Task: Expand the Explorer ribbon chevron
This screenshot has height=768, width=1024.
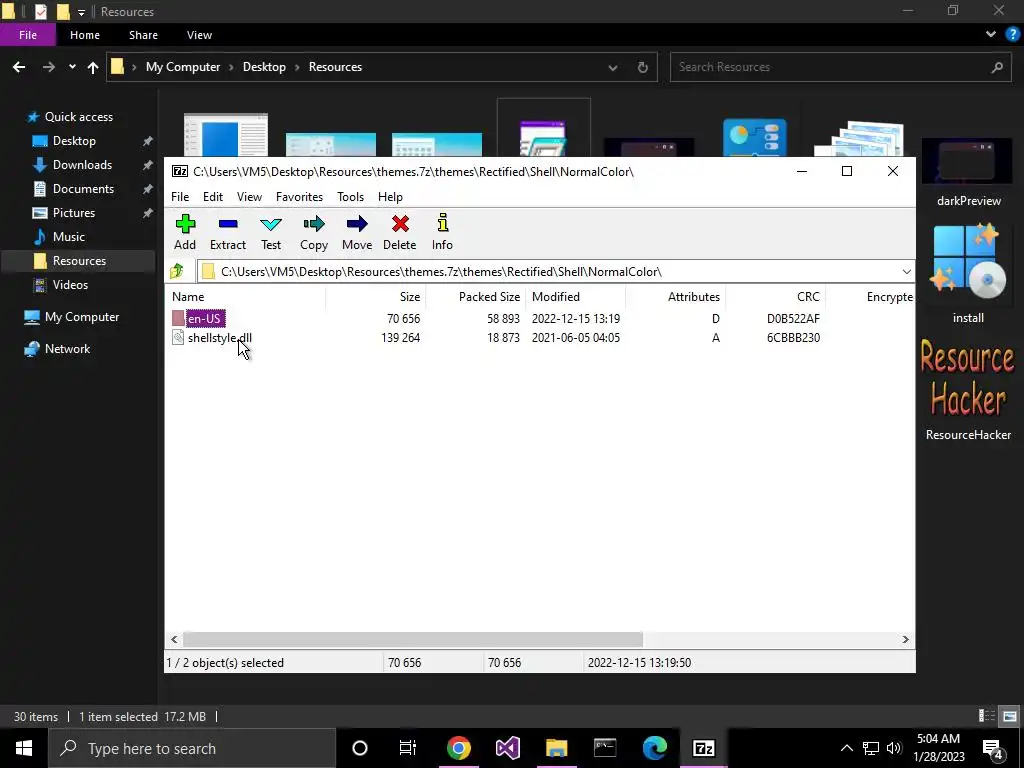Action: [x=991, y=35]
